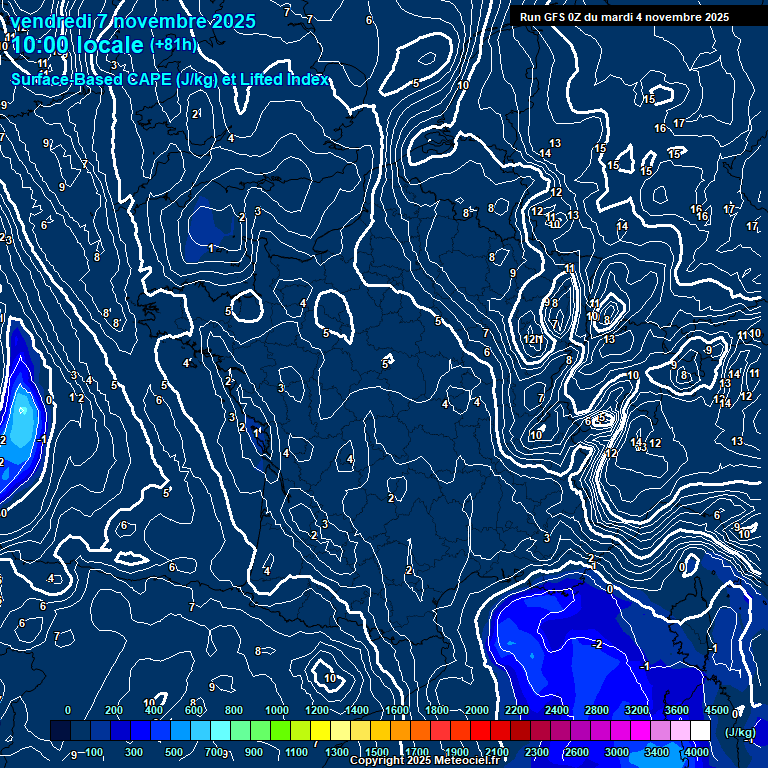Click the legend label '700'

tap(214, 752)
